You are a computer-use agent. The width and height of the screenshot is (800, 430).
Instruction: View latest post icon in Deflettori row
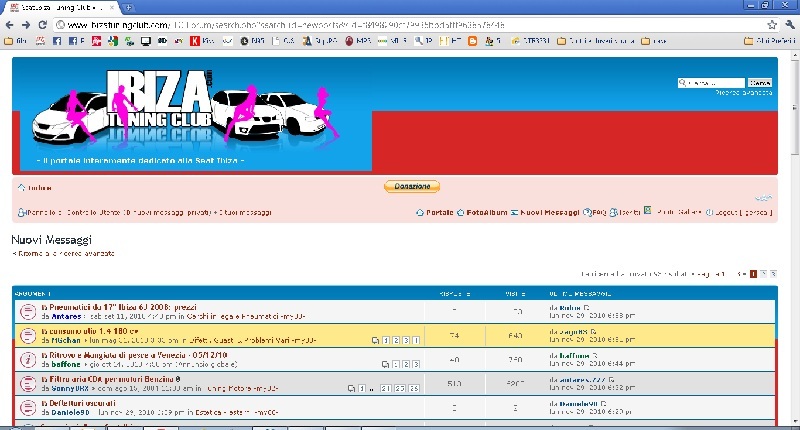[x=603, y=403]
